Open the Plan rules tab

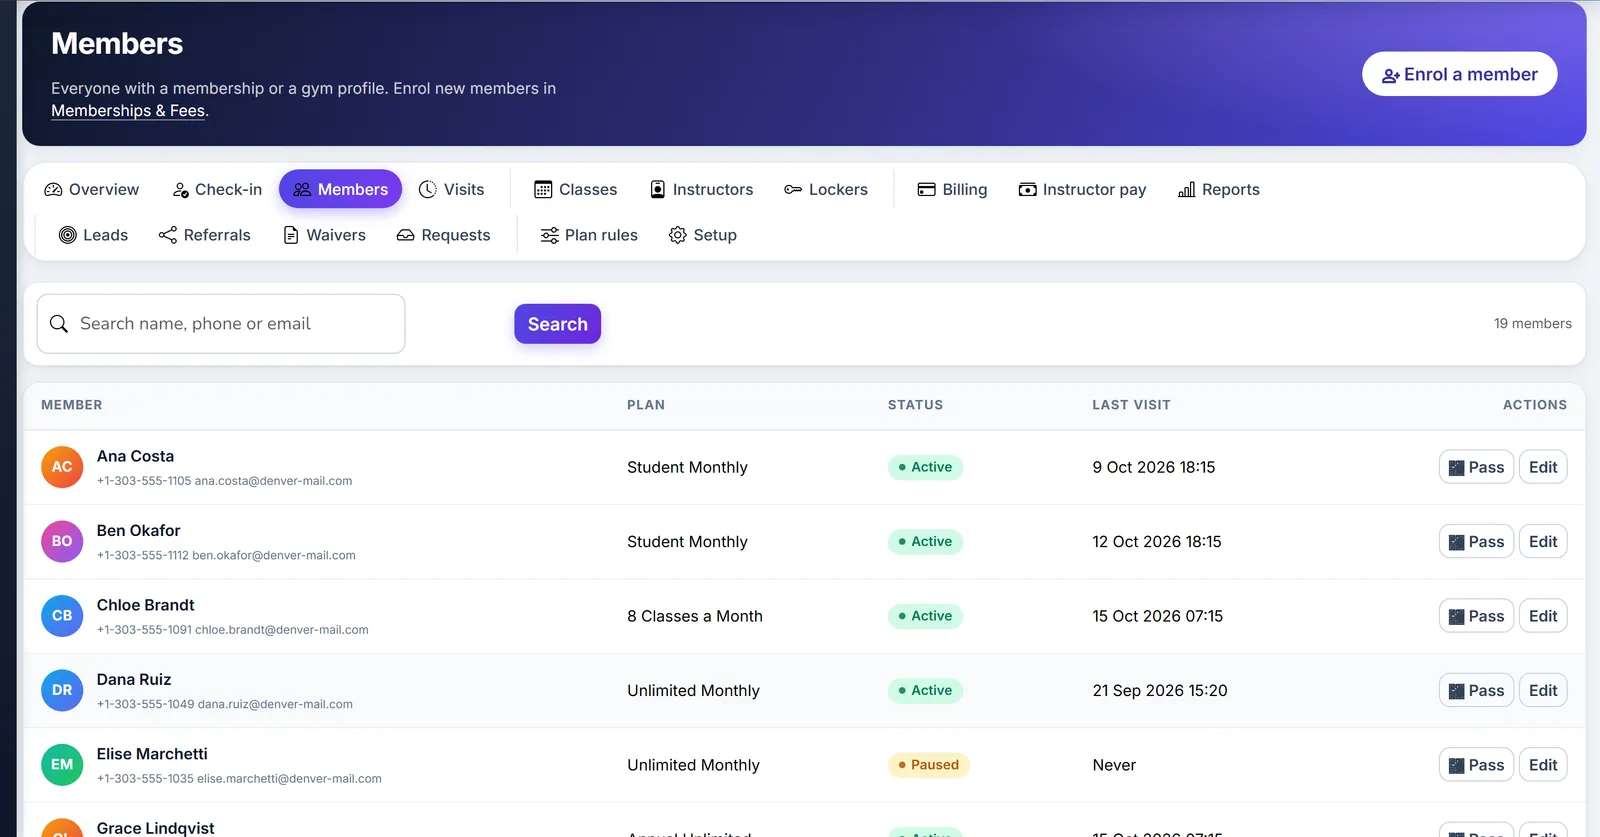pyautogui.click(x=589, y=235)
